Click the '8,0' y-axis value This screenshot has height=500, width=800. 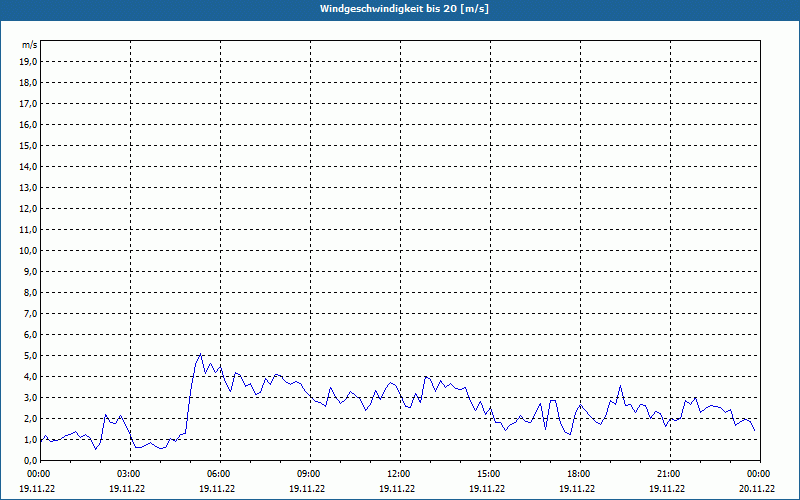30,292
